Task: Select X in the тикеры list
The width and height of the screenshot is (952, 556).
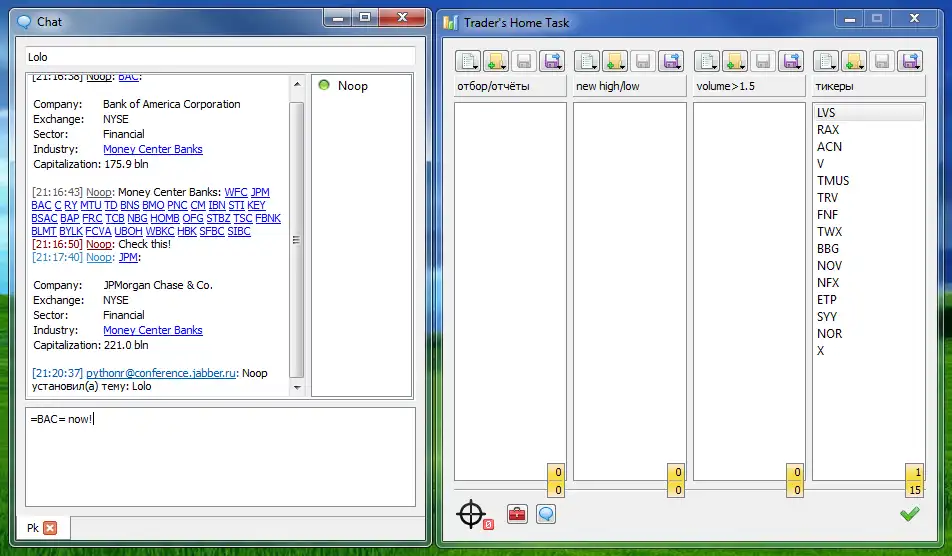Action: [869, 351]
